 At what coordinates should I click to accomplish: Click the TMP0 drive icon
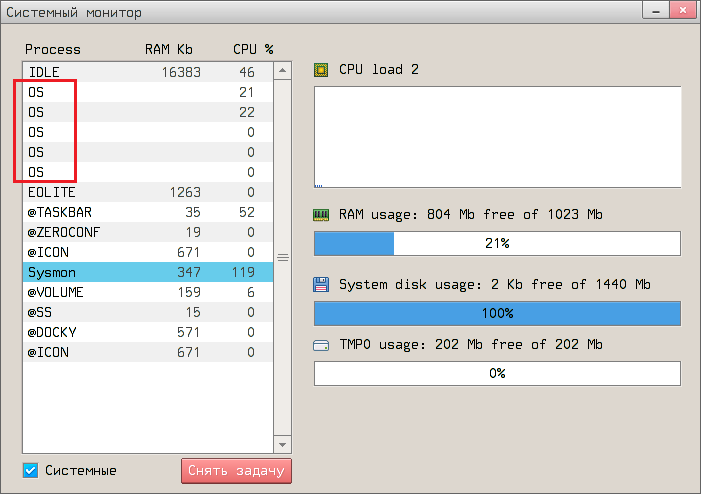pos(321,345)
